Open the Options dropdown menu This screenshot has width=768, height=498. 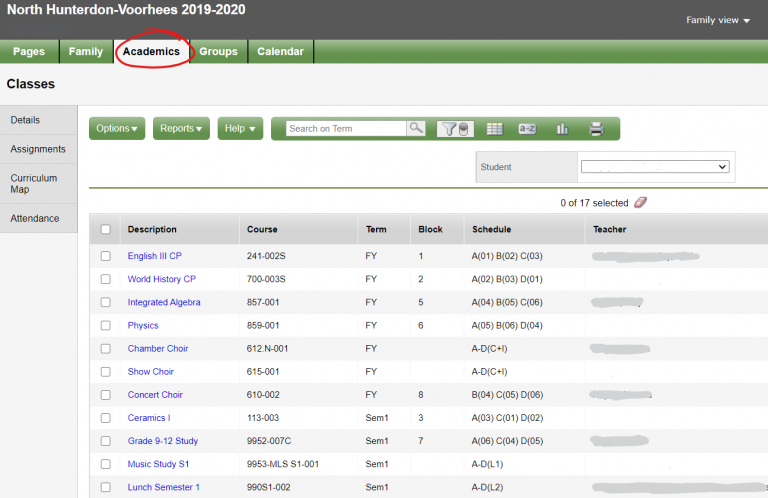tap(117, 129)
